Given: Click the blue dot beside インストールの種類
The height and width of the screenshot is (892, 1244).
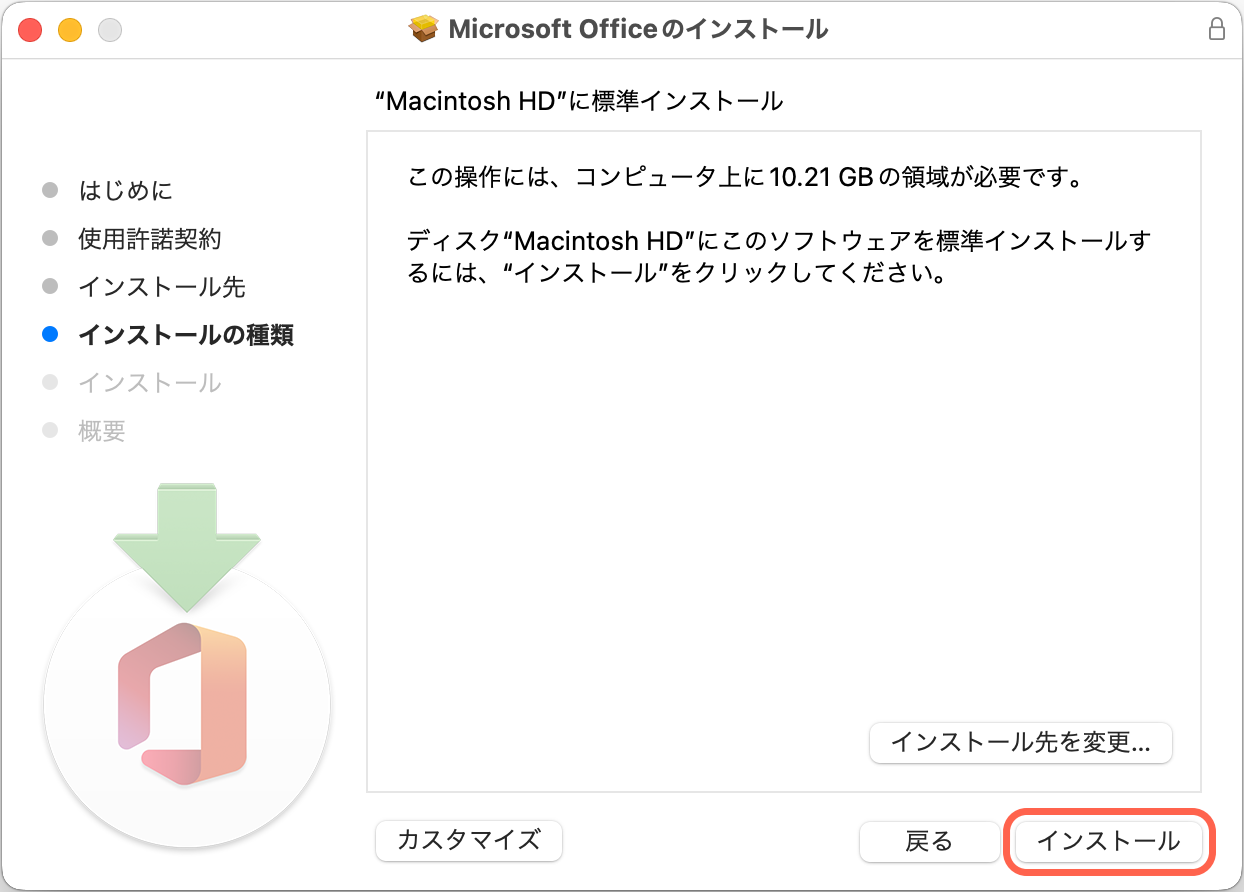Looking at the screenshot, I should (x=50, y=334).
